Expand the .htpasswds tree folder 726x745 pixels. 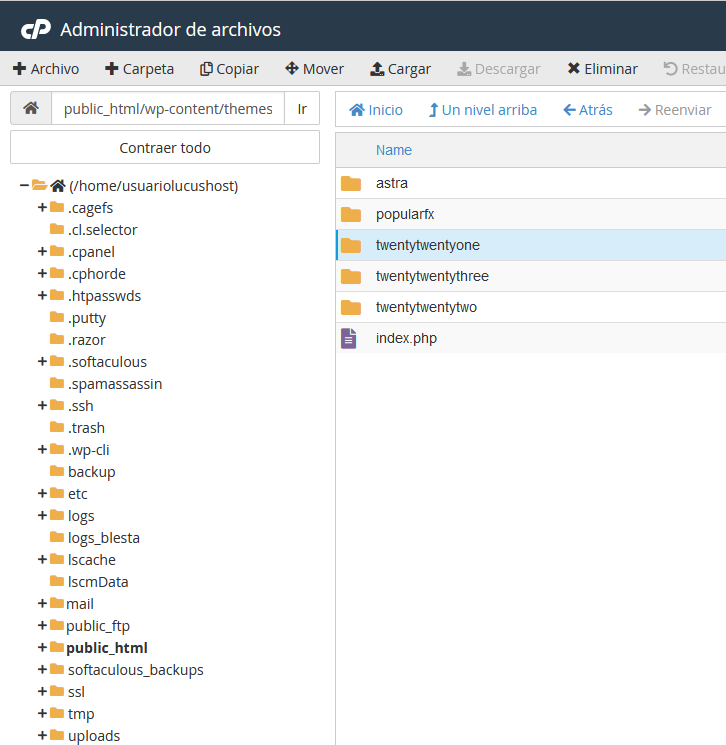(x=42, y=296)
